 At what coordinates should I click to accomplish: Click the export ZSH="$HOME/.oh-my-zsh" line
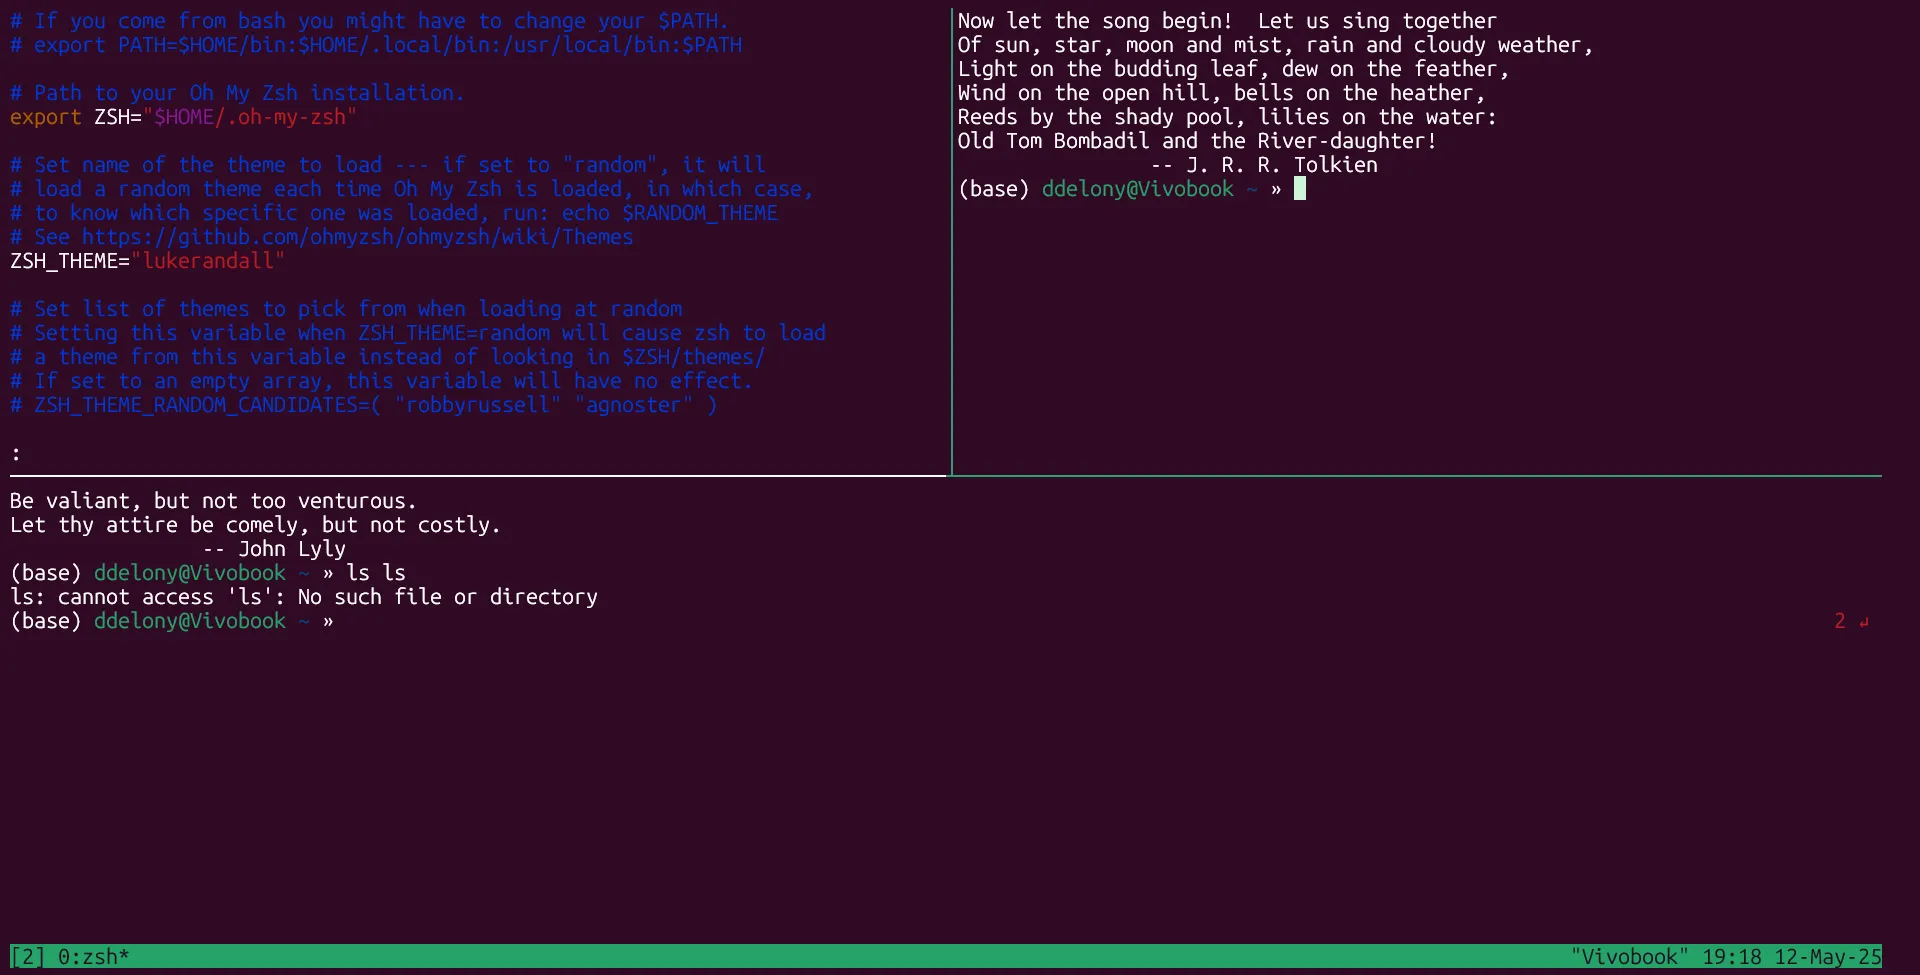click(183, 117)
